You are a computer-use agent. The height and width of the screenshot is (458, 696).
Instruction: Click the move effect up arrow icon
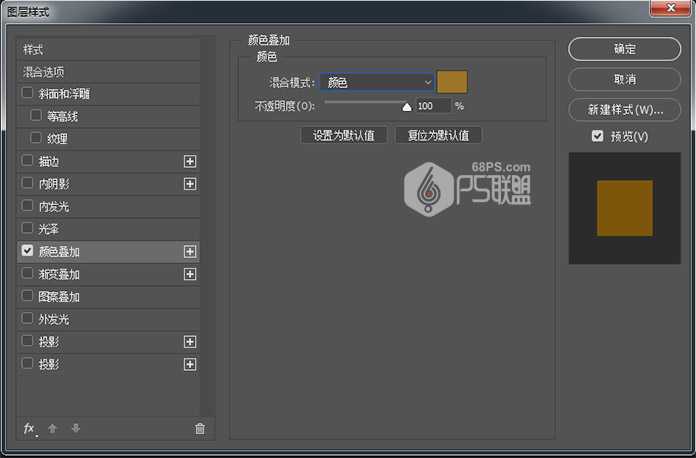53,428
